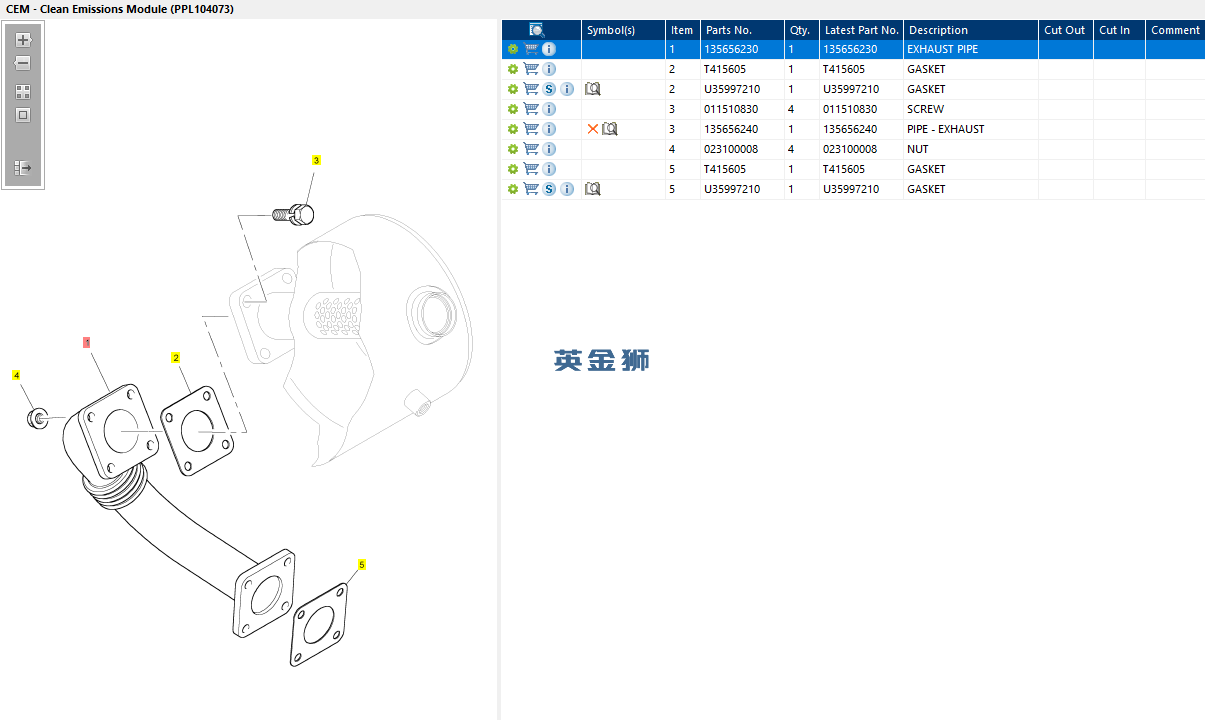Click the Description column header
Image resolution: width=1205 pixels, height=720 pixels.
(x=971, y=30)
